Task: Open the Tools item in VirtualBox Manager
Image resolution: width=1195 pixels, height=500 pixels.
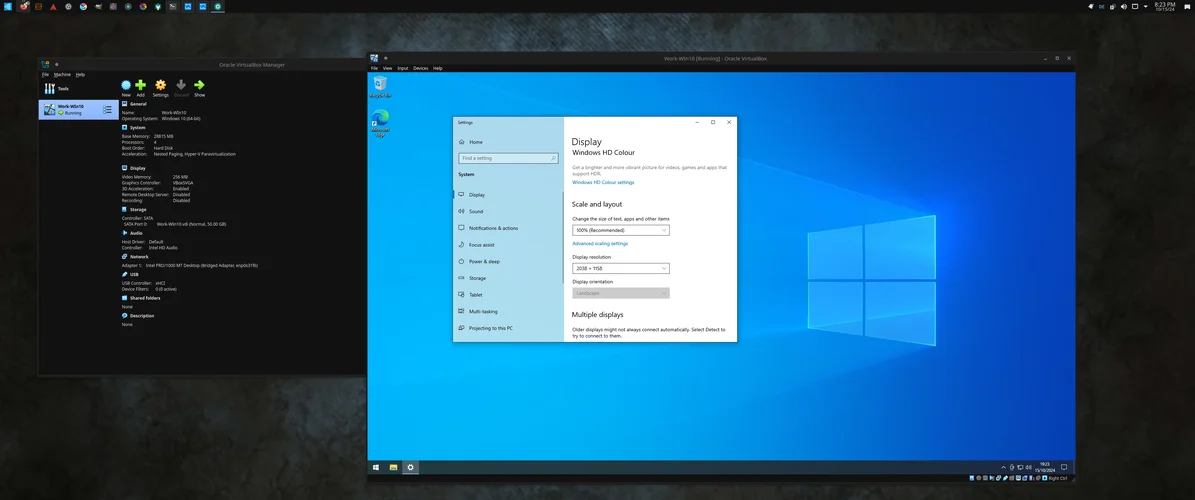Action: (x=58, y=89)
